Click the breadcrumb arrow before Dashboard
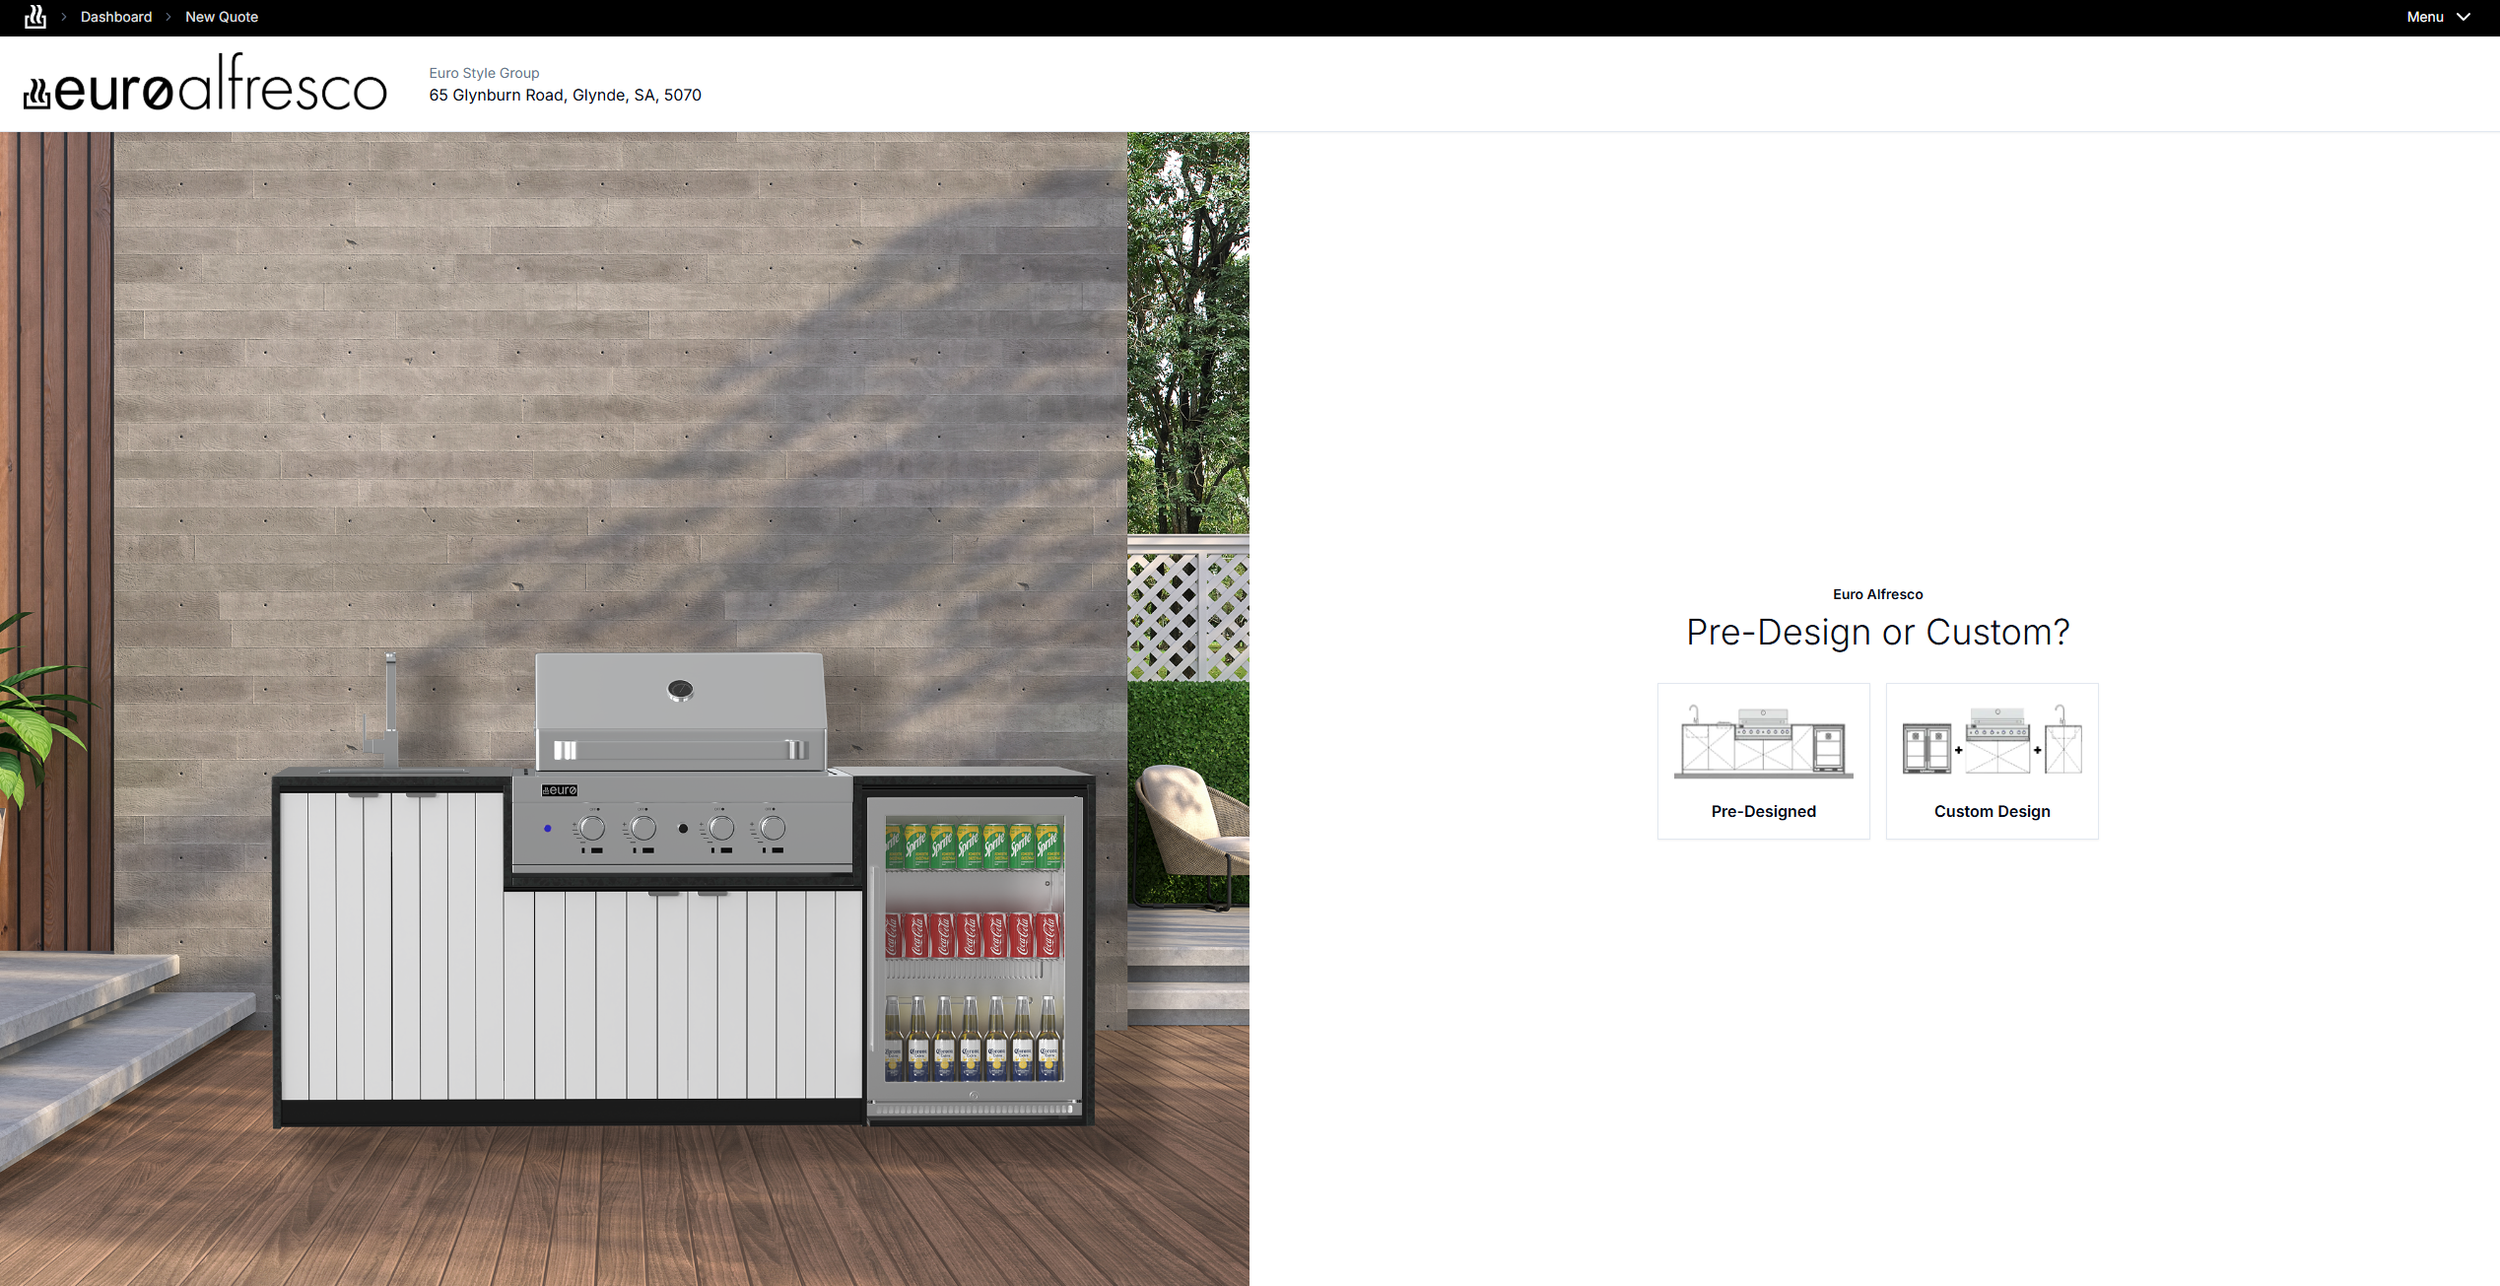Viewport: 2500px width, 1286px height. click(x=64, y=17)
